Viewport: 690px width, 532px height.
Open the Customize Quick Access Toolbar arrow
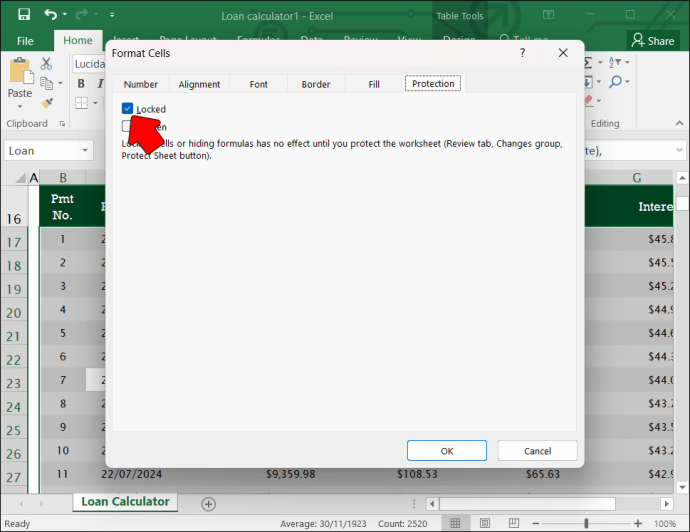(x=112, y=15)
